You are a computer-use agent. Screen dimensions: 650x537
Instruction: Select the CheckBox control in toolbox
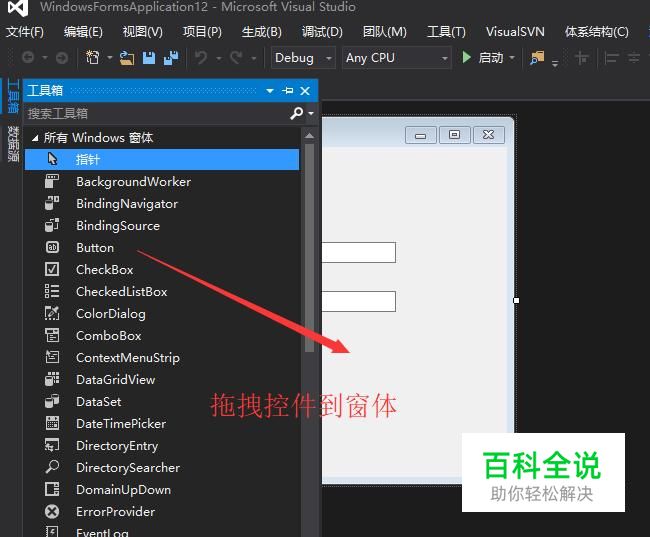pos(162,270)
